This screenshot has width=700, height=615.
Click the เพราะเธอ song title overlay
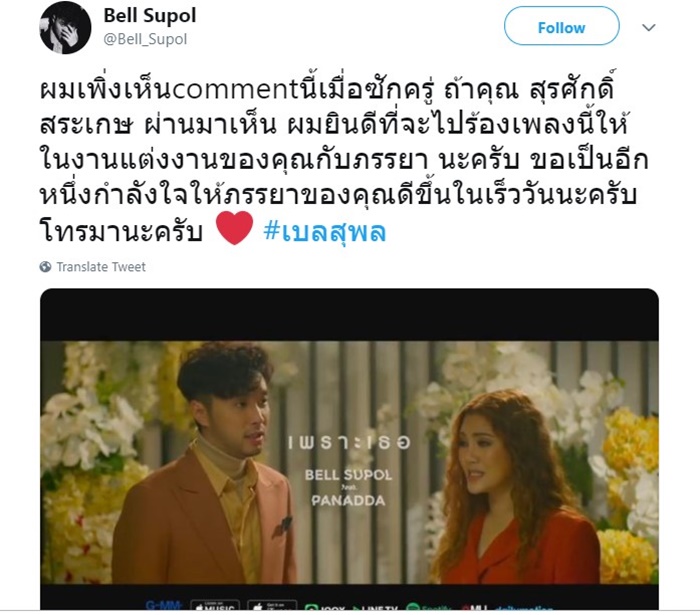(x=349, y=442)
